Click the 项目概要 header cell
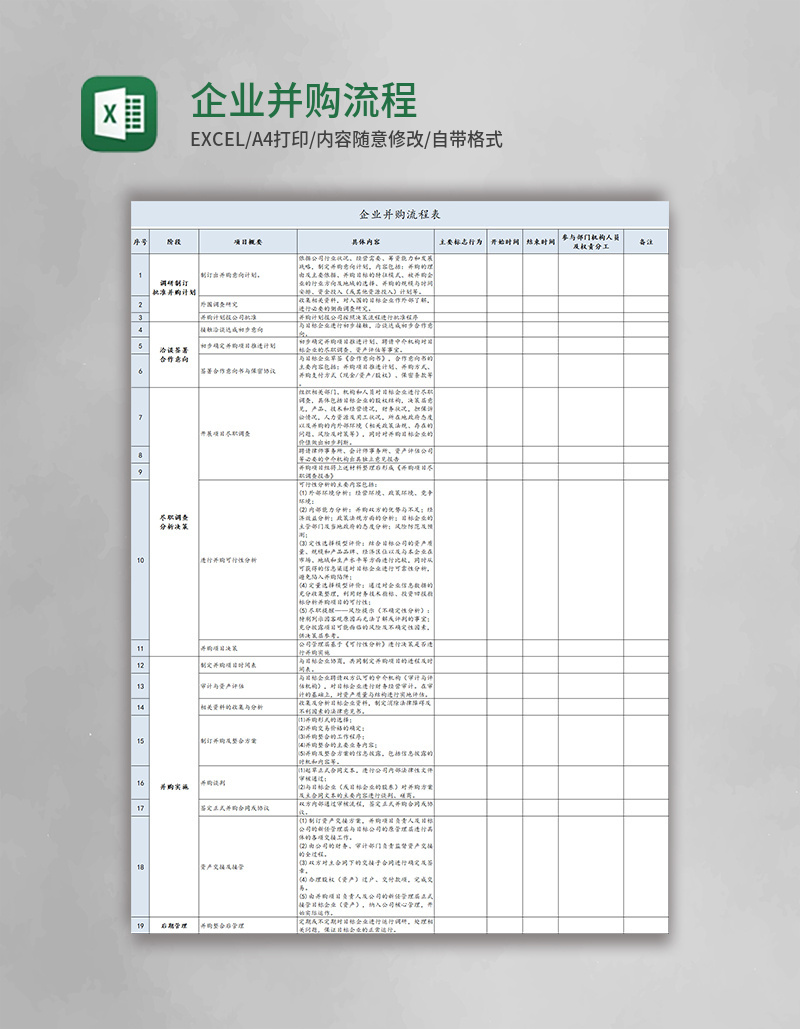This screenshot has width=800, height=1029. [247, 242]
